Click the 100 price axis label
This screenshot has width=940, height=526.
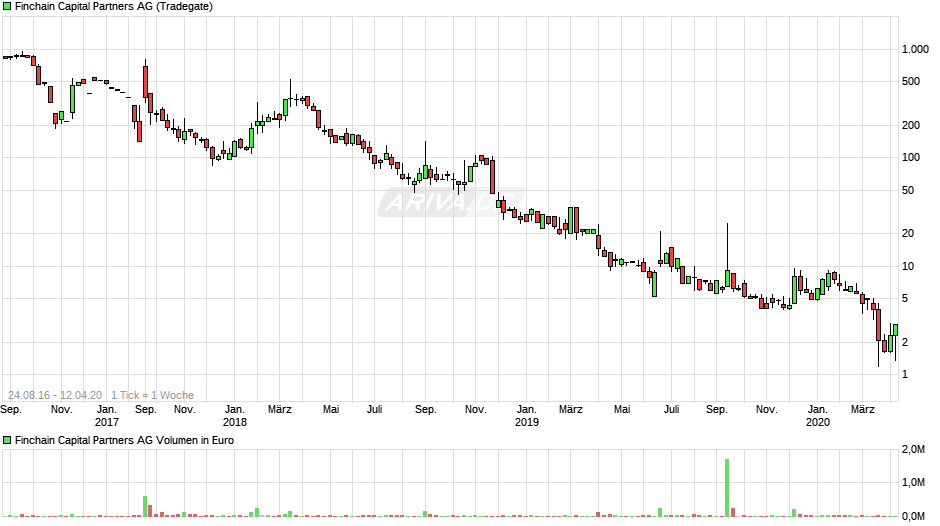coord(911,158)
